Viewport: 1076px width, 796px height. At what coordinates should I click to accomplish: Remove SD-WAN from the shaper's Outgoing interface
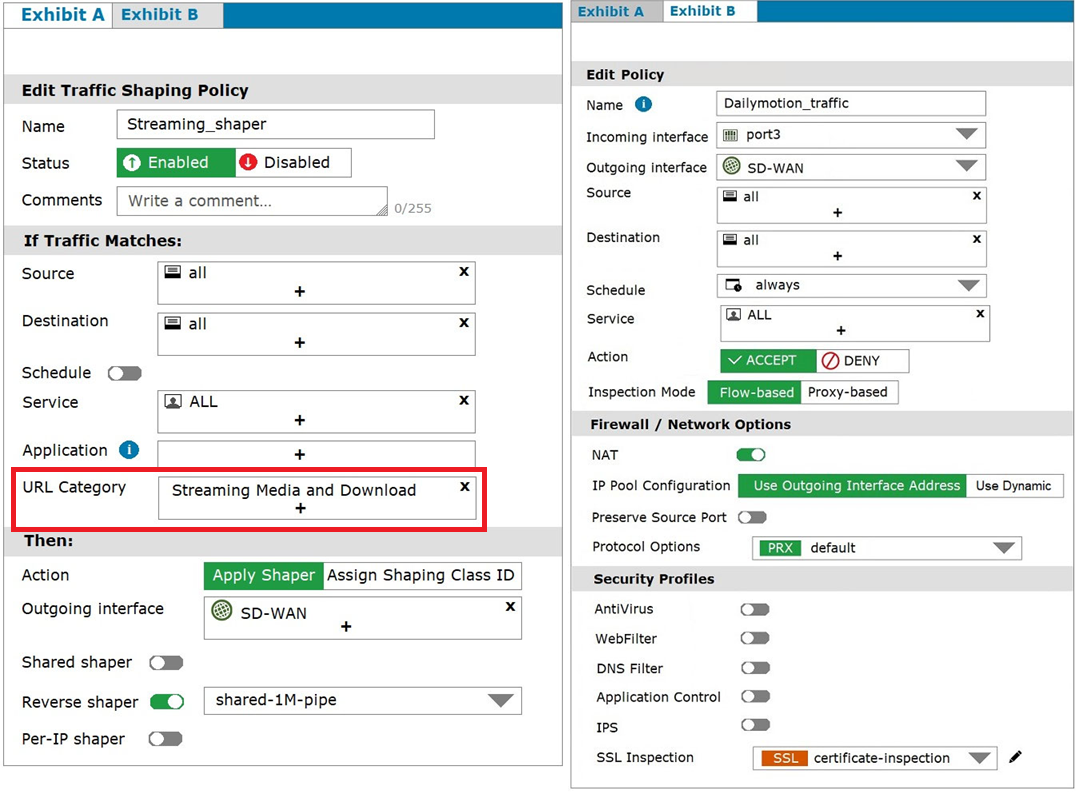pos(510,607)
